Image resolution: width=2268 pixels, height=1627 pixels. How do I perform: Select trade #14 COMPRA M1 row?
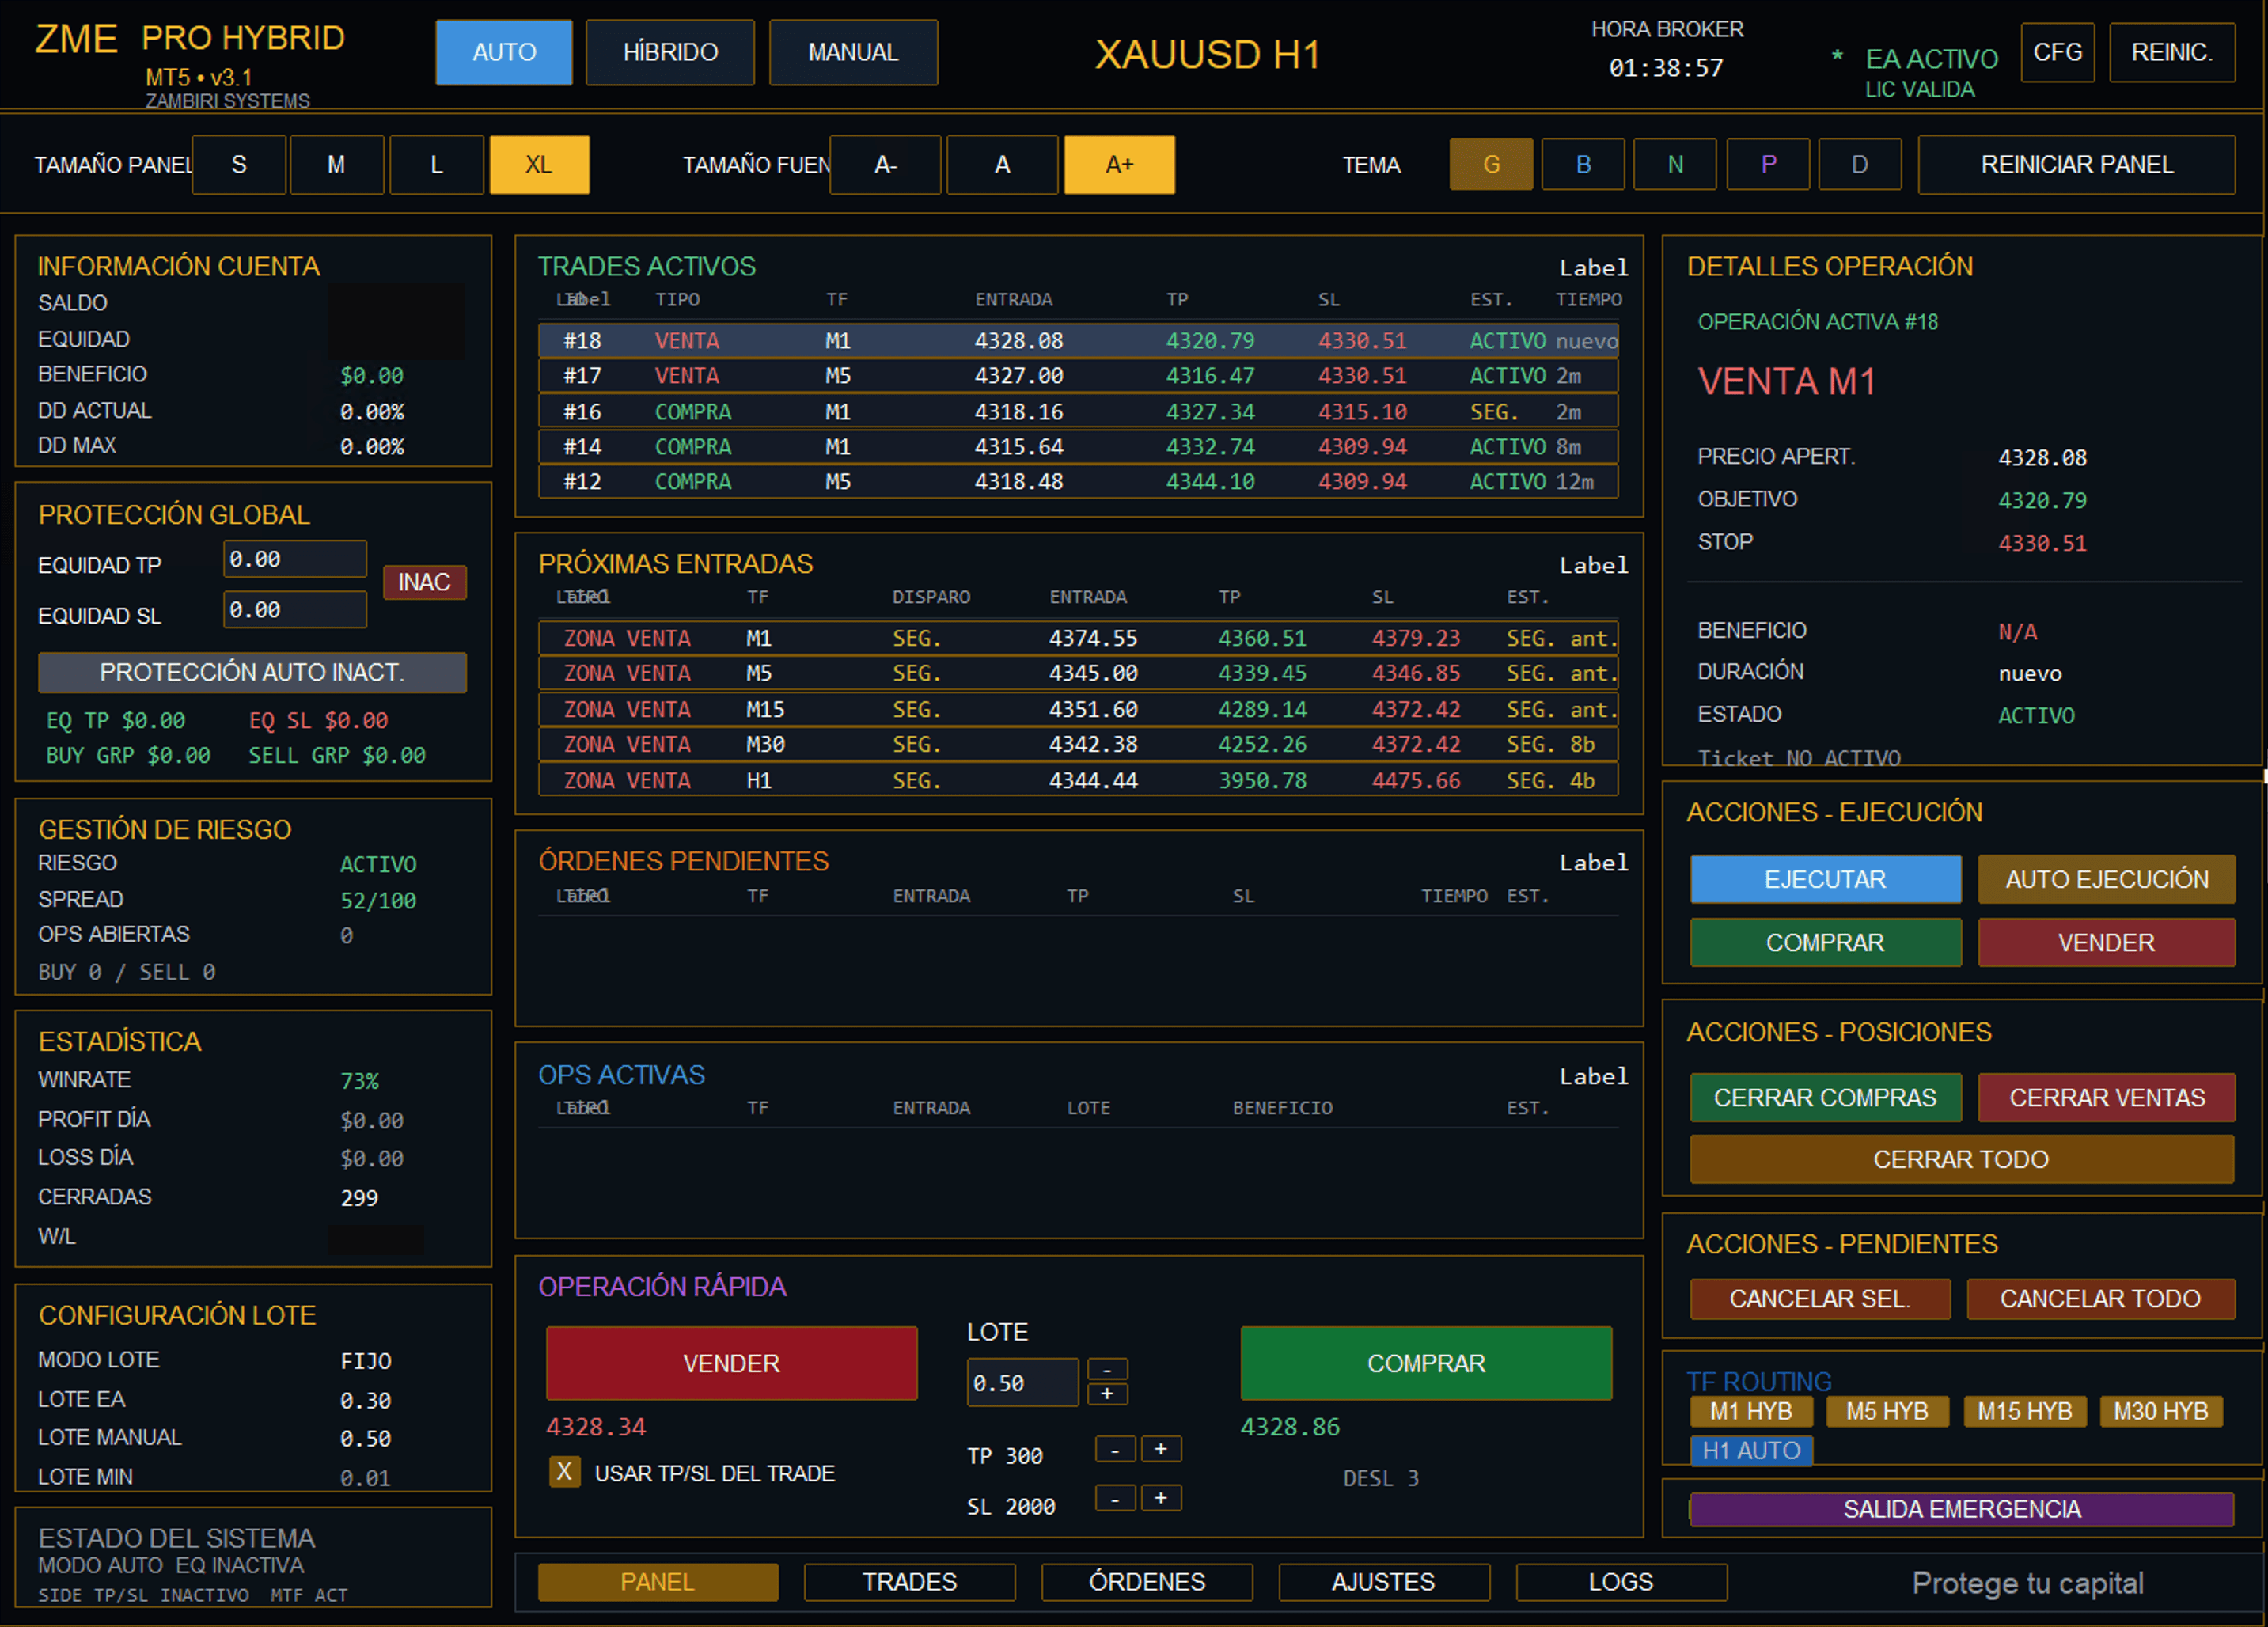1078,447
